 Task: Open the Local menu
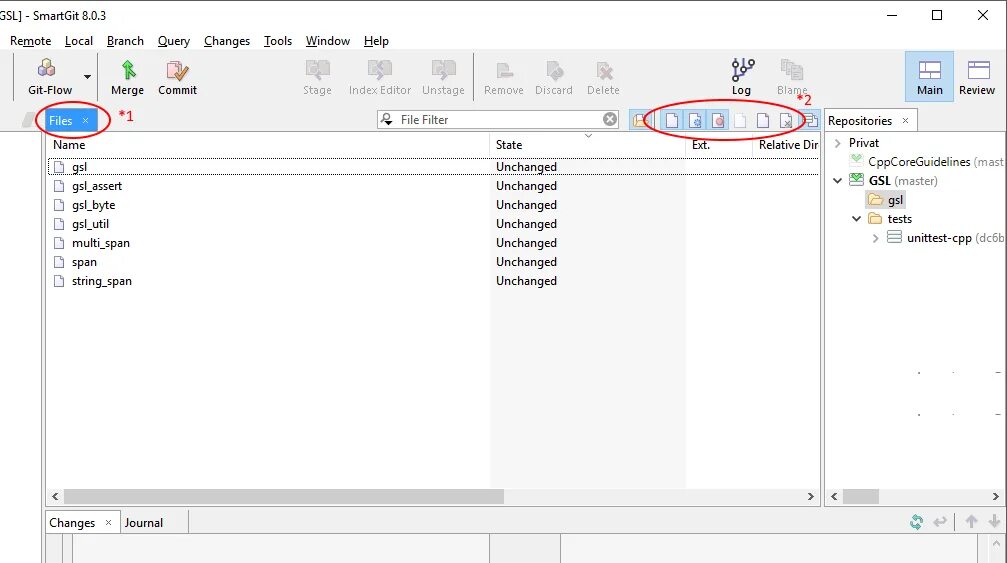[x=79, y=40]
